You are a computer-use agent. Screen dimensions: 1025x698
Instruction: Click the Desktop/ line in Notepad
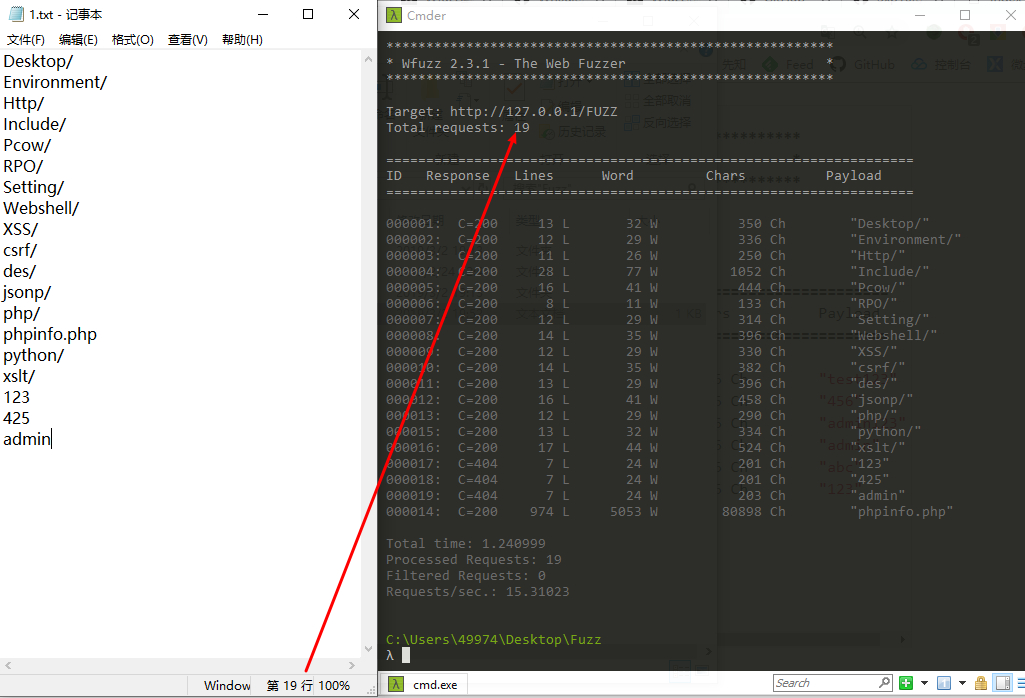click(38, 61)
